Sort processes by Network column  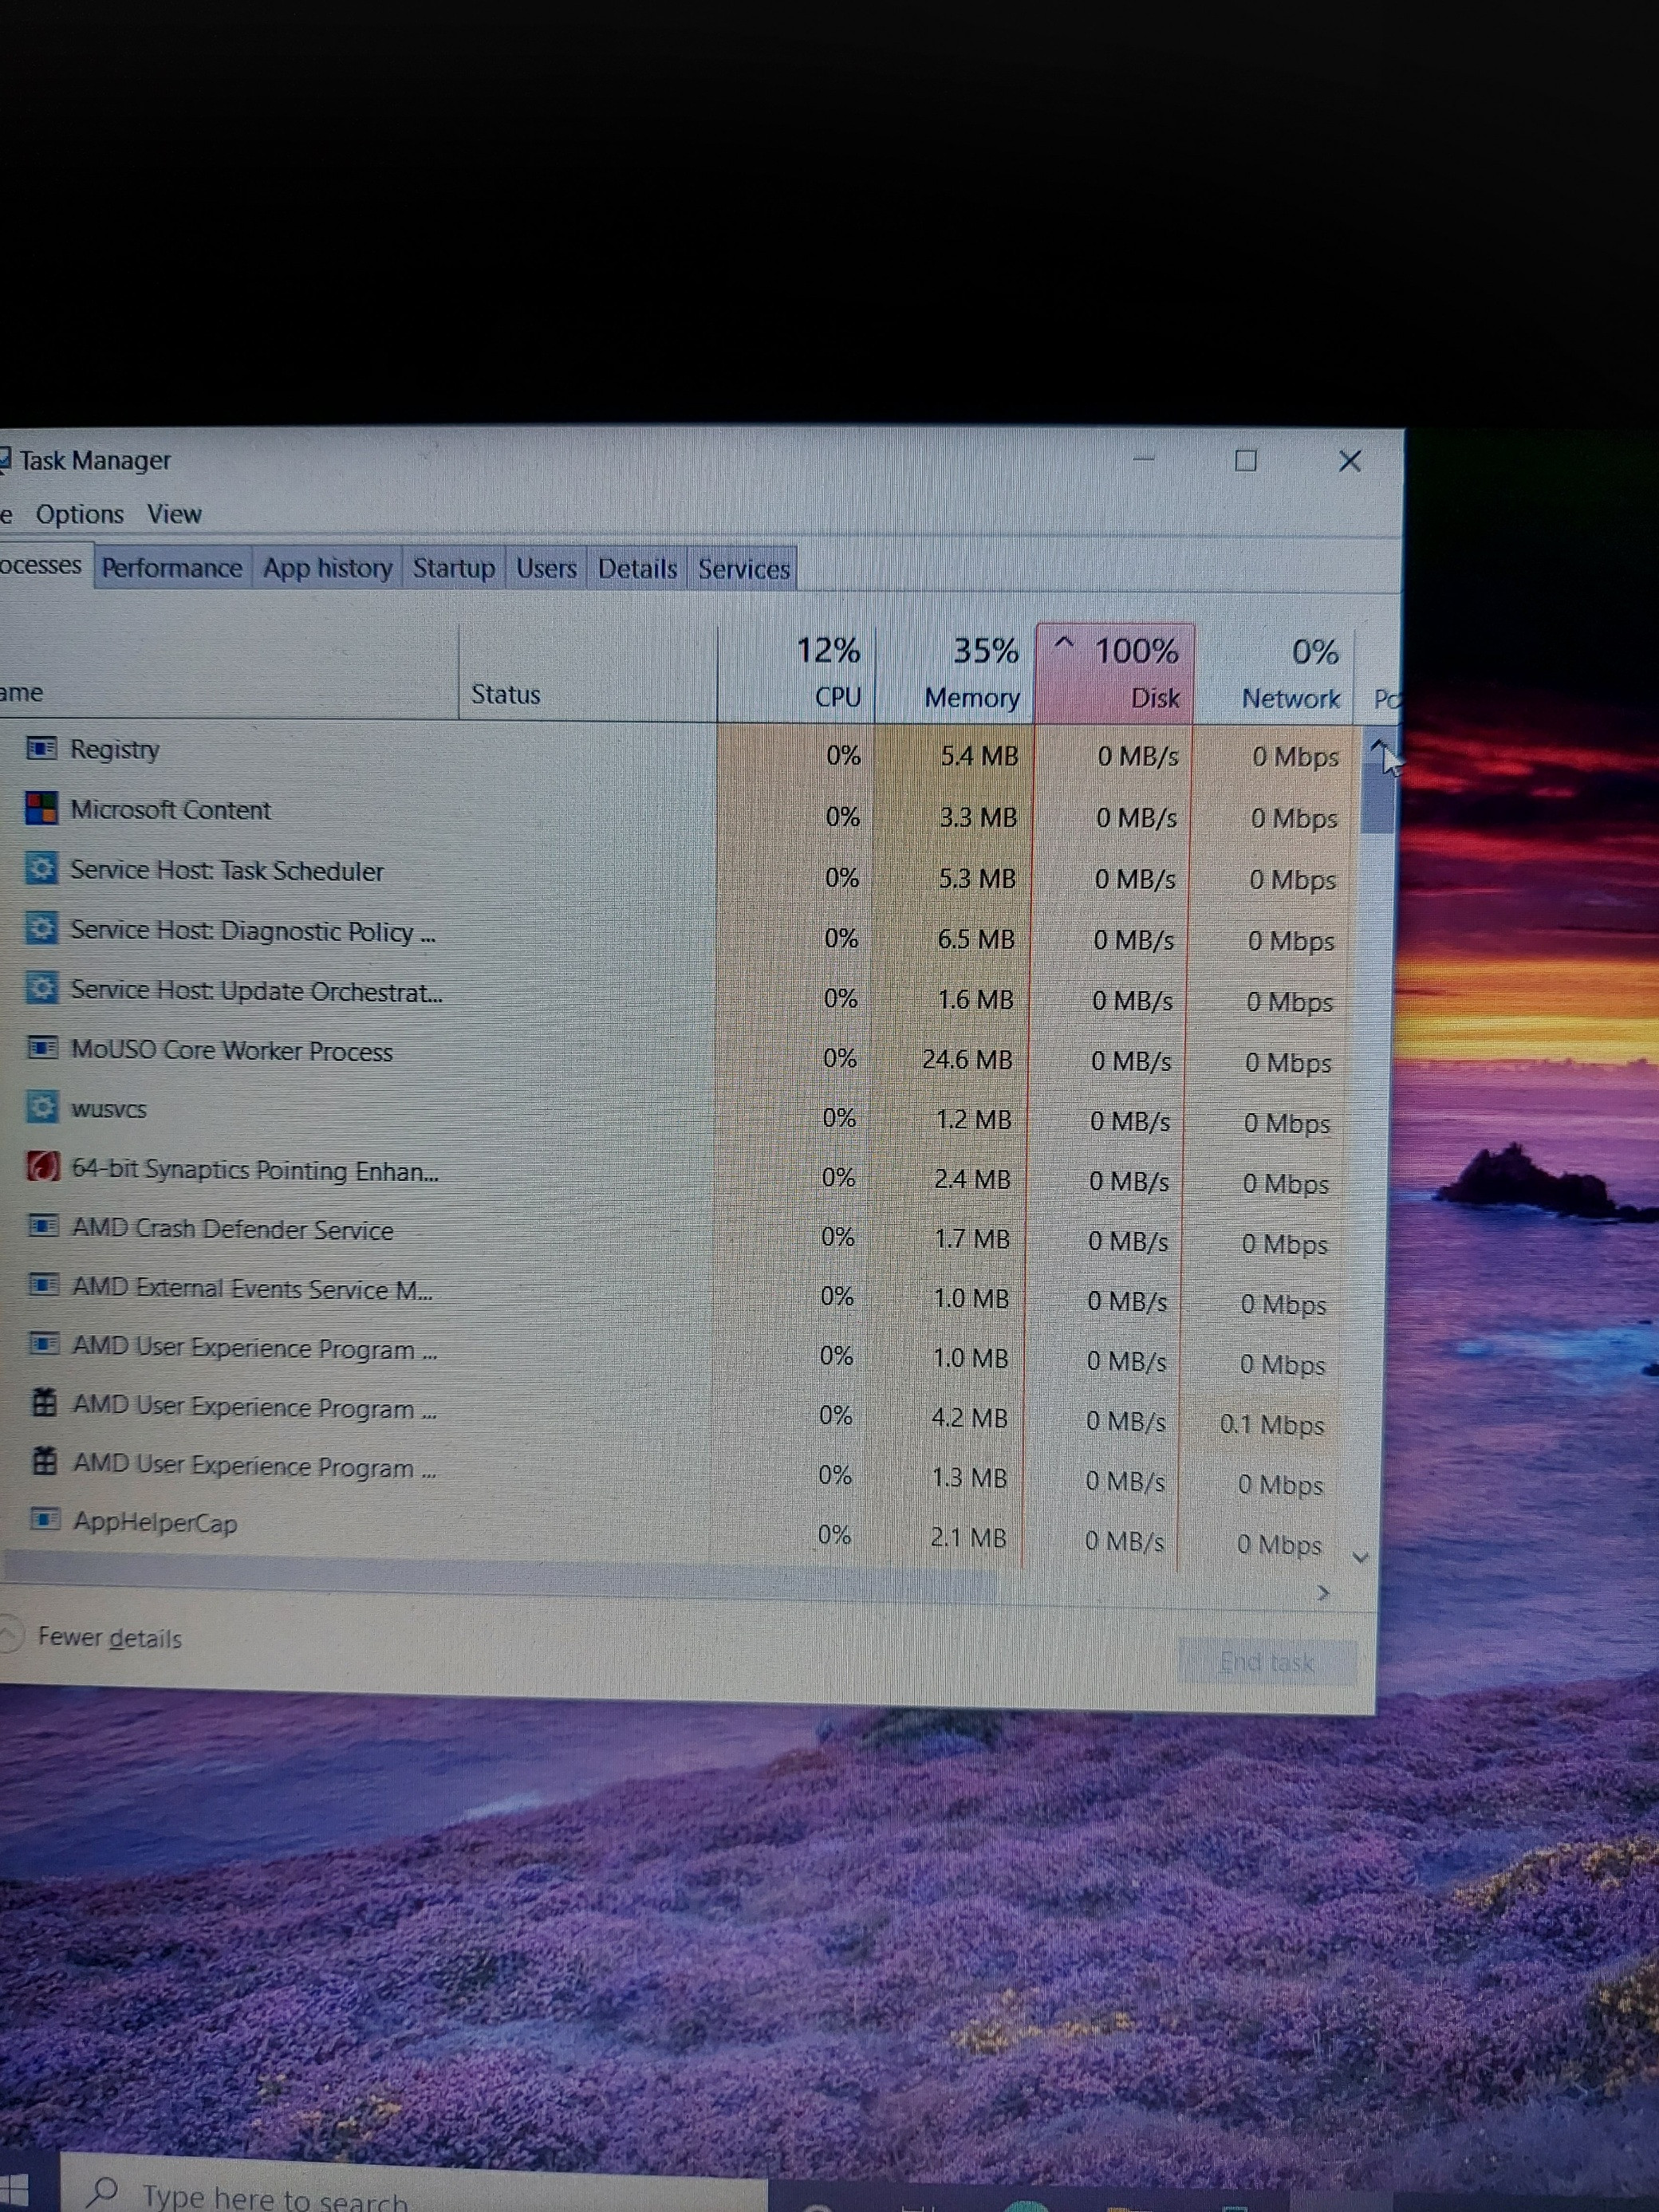tap(1275, 673)
